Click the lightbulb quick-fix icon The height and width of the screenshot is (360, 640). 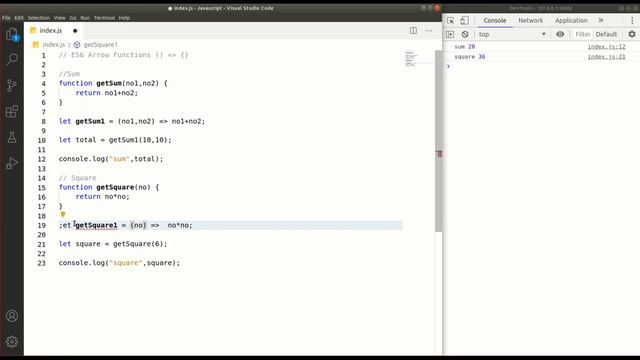[x=63, y=214]
